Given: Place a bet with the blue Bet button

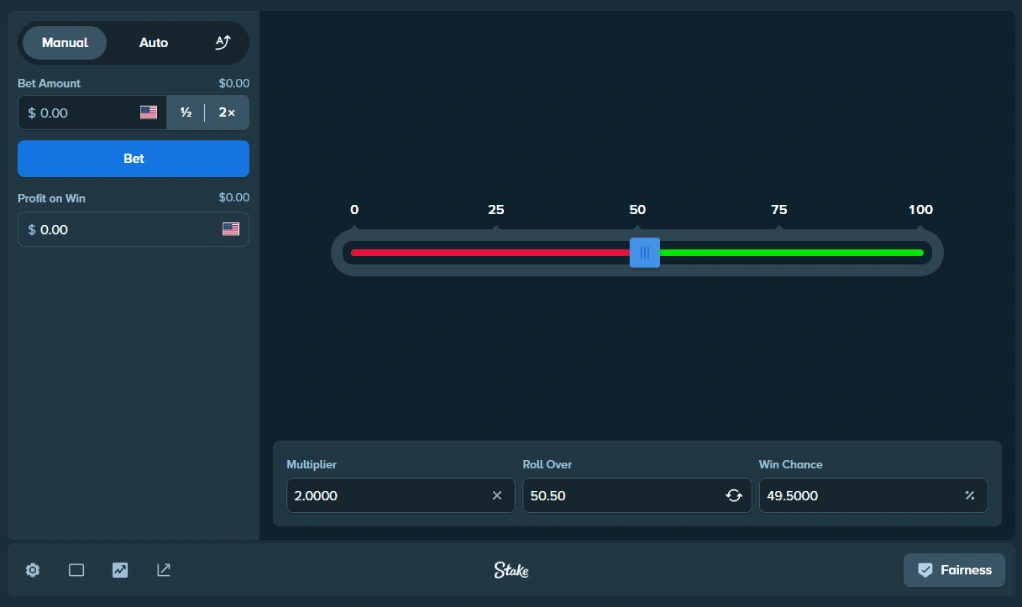Looking at the screenshot, I should tap(133, 158).
